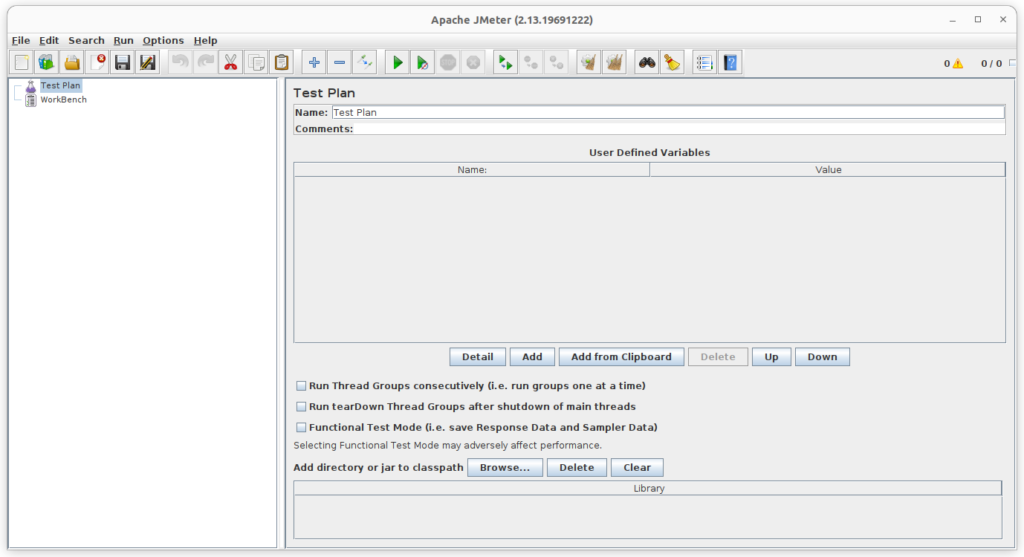Cut using the scissors icon

coord(231,63)
